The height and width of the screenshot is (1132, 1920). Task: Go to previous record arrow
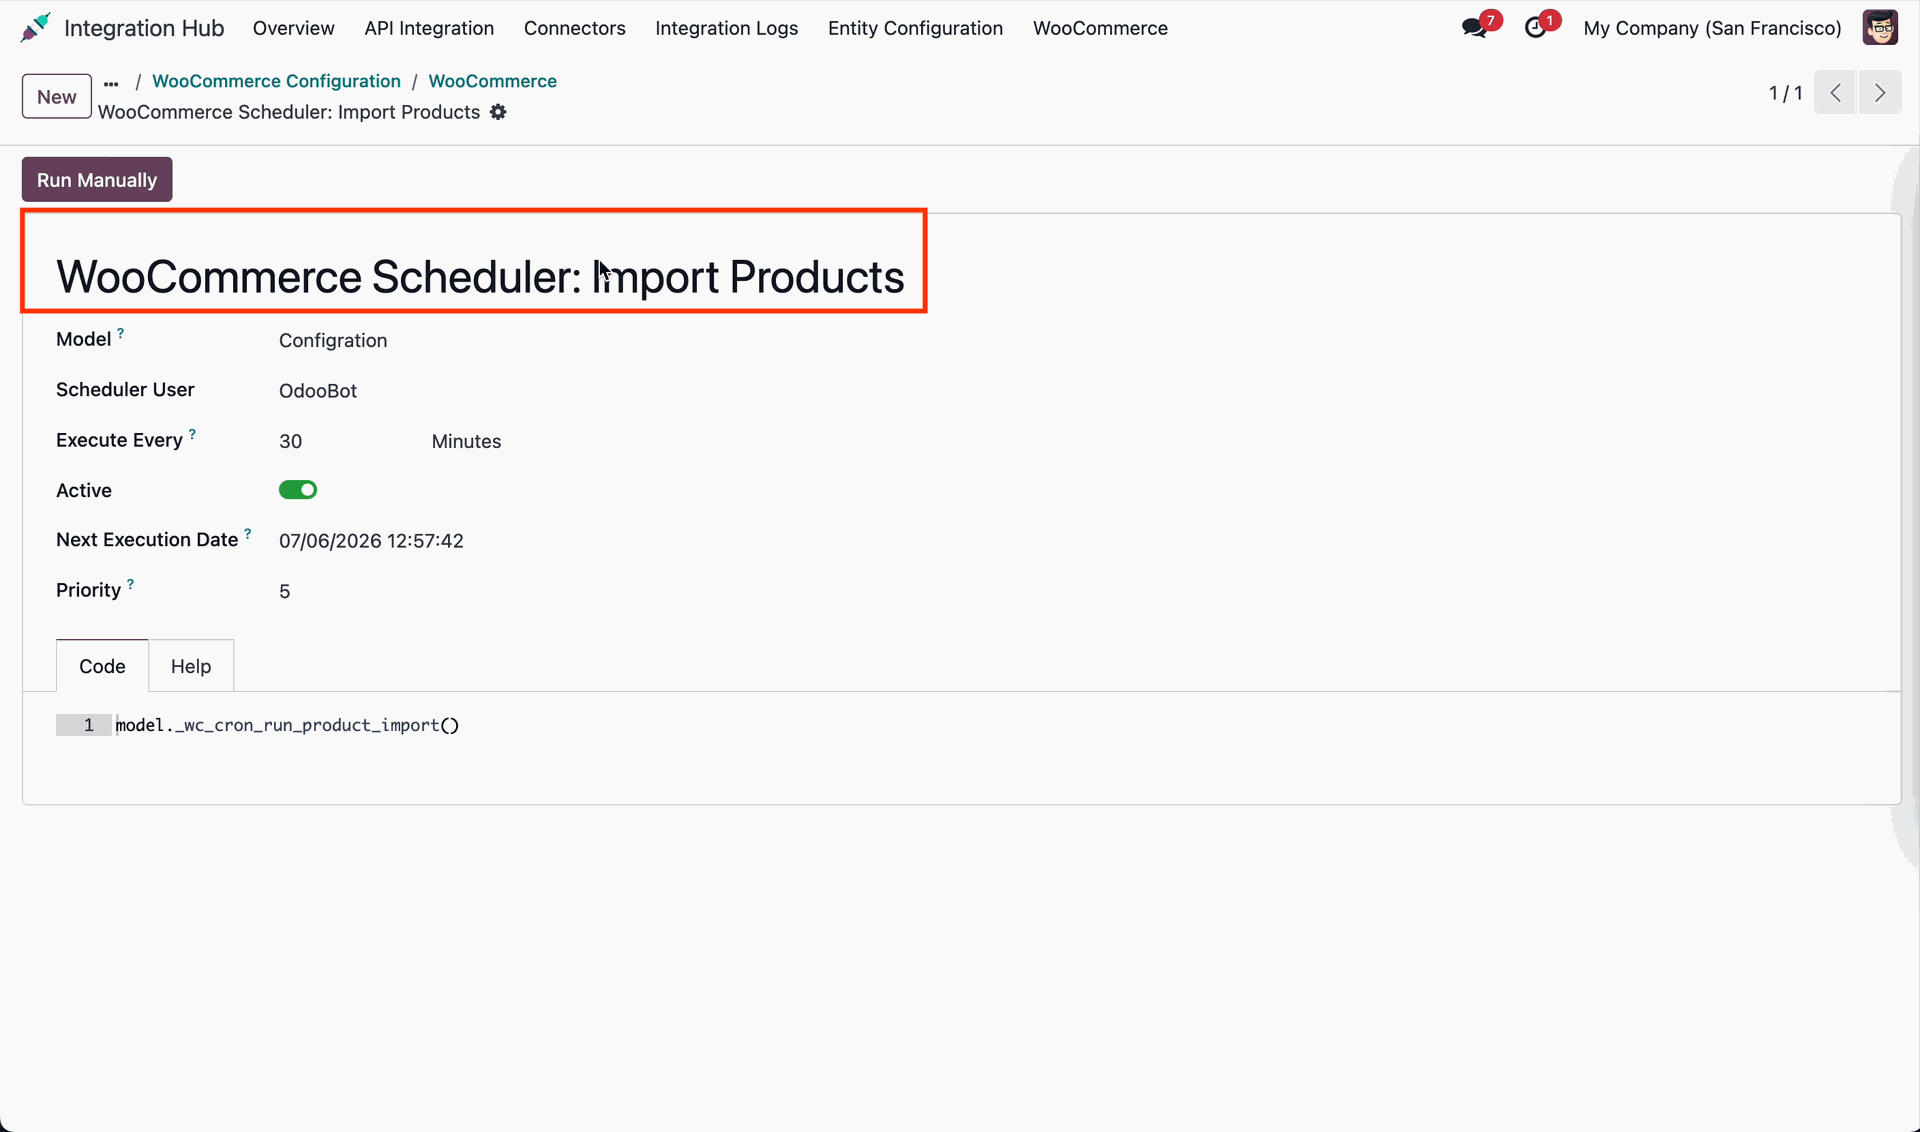pyautogui.click(x=1835, y=93)
